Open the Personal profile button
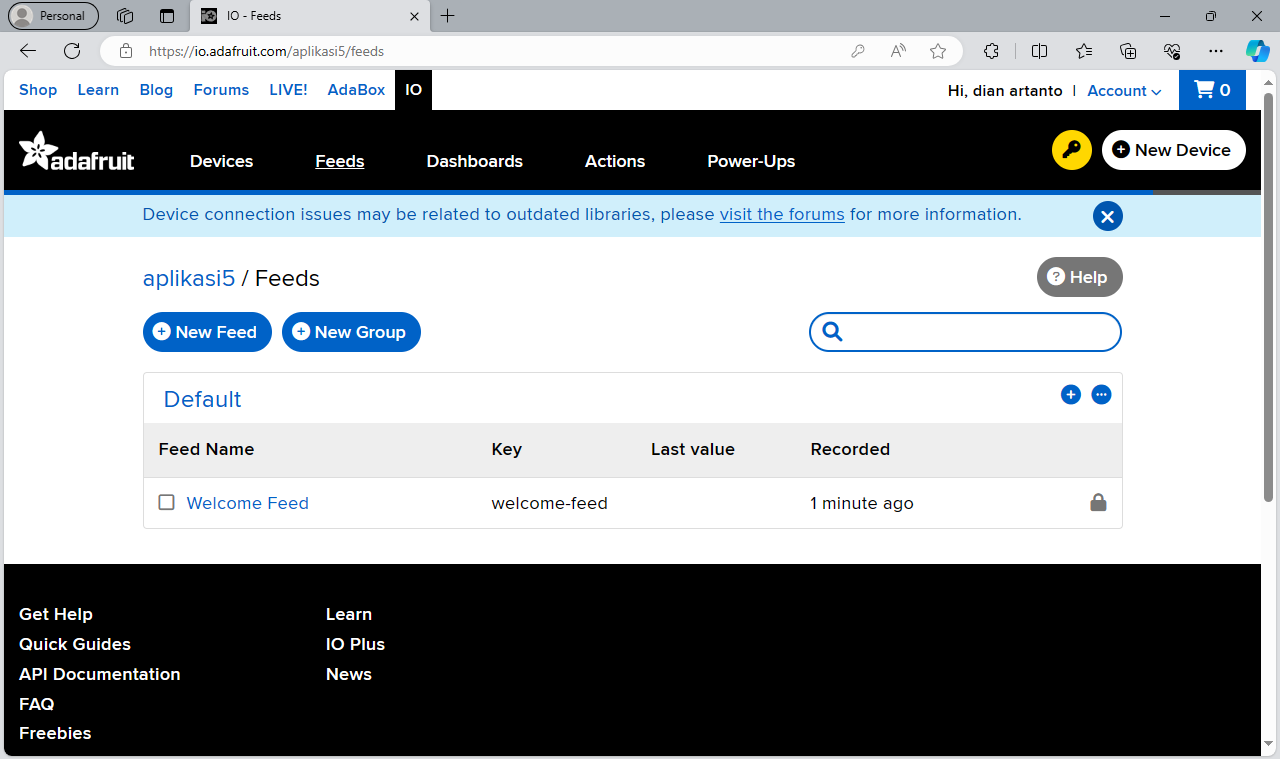This screenshot has width=1280, height=759. tap(53, 16)
